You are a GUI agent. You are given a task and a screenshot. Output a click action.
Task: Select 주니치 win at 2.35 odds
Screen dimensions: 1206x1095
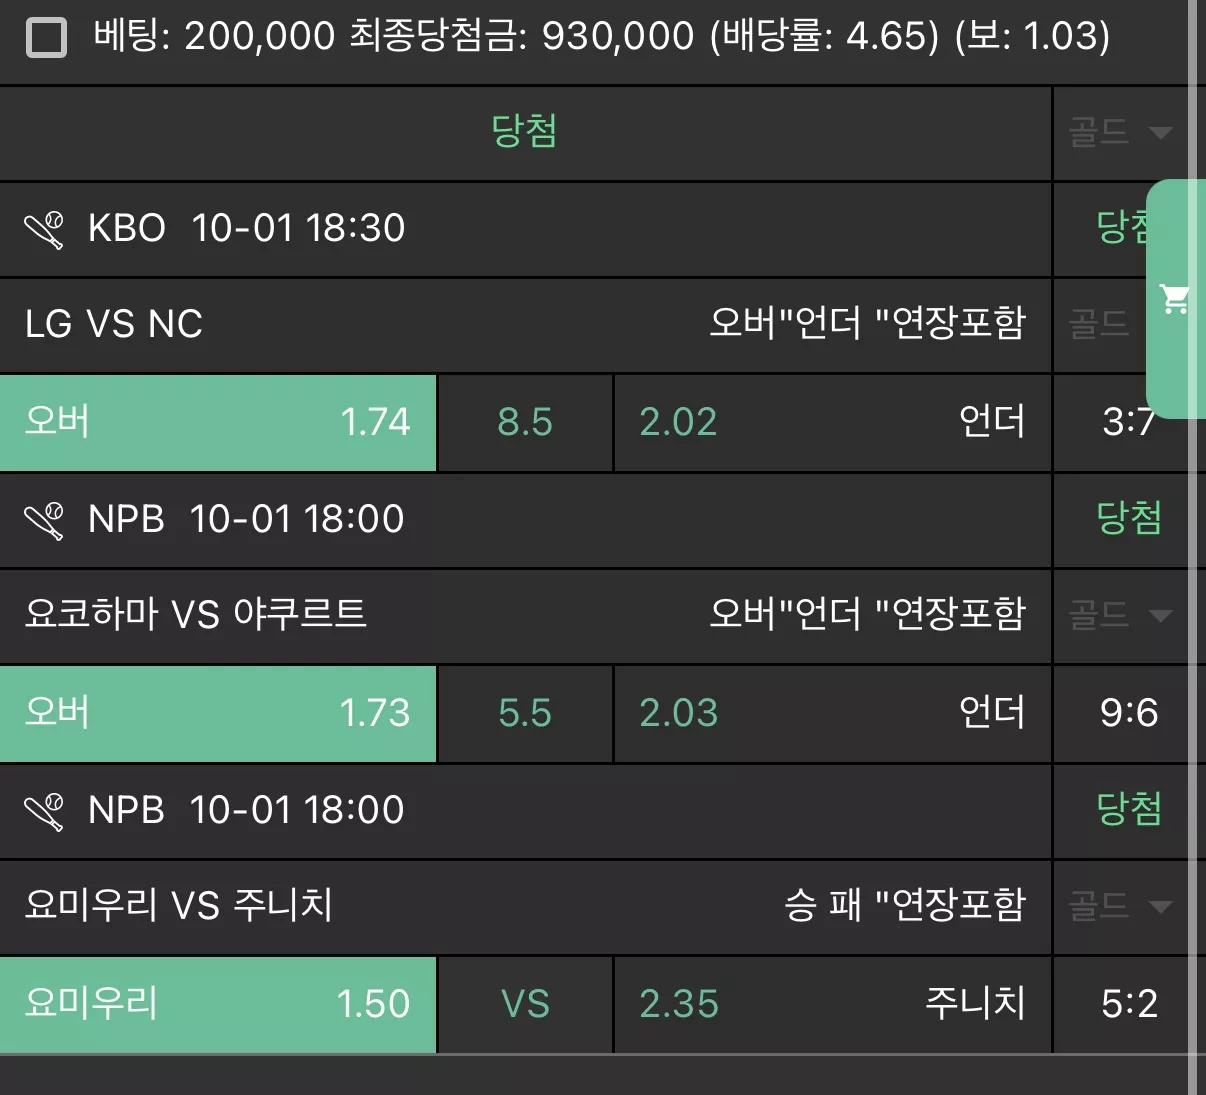point(832,1004)
